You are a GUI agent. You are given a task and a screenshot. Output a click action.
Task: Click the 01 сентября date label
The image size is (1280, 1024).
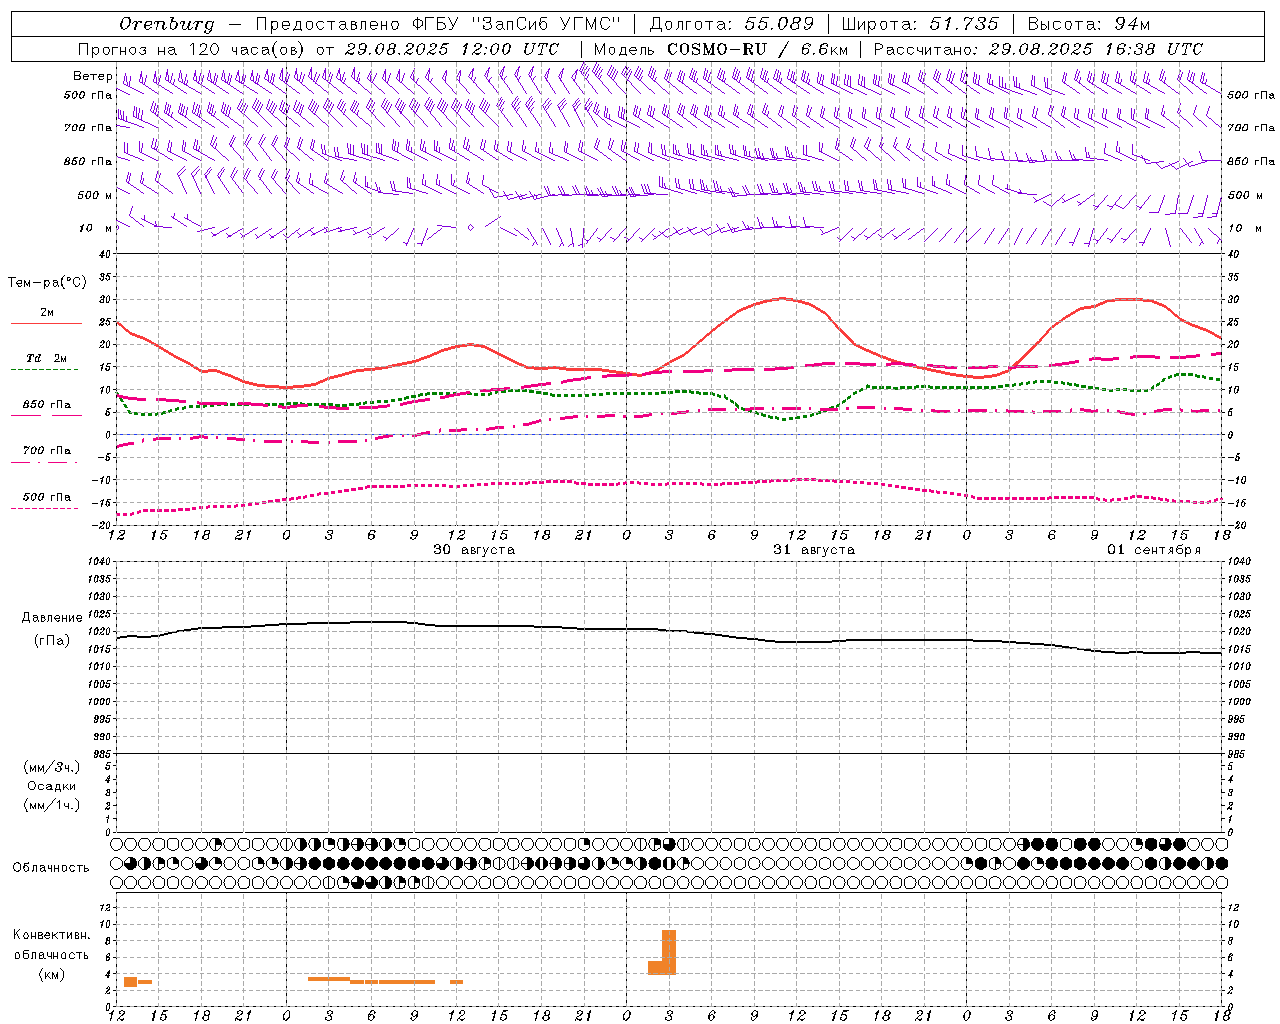click(x=1154, y=550)
